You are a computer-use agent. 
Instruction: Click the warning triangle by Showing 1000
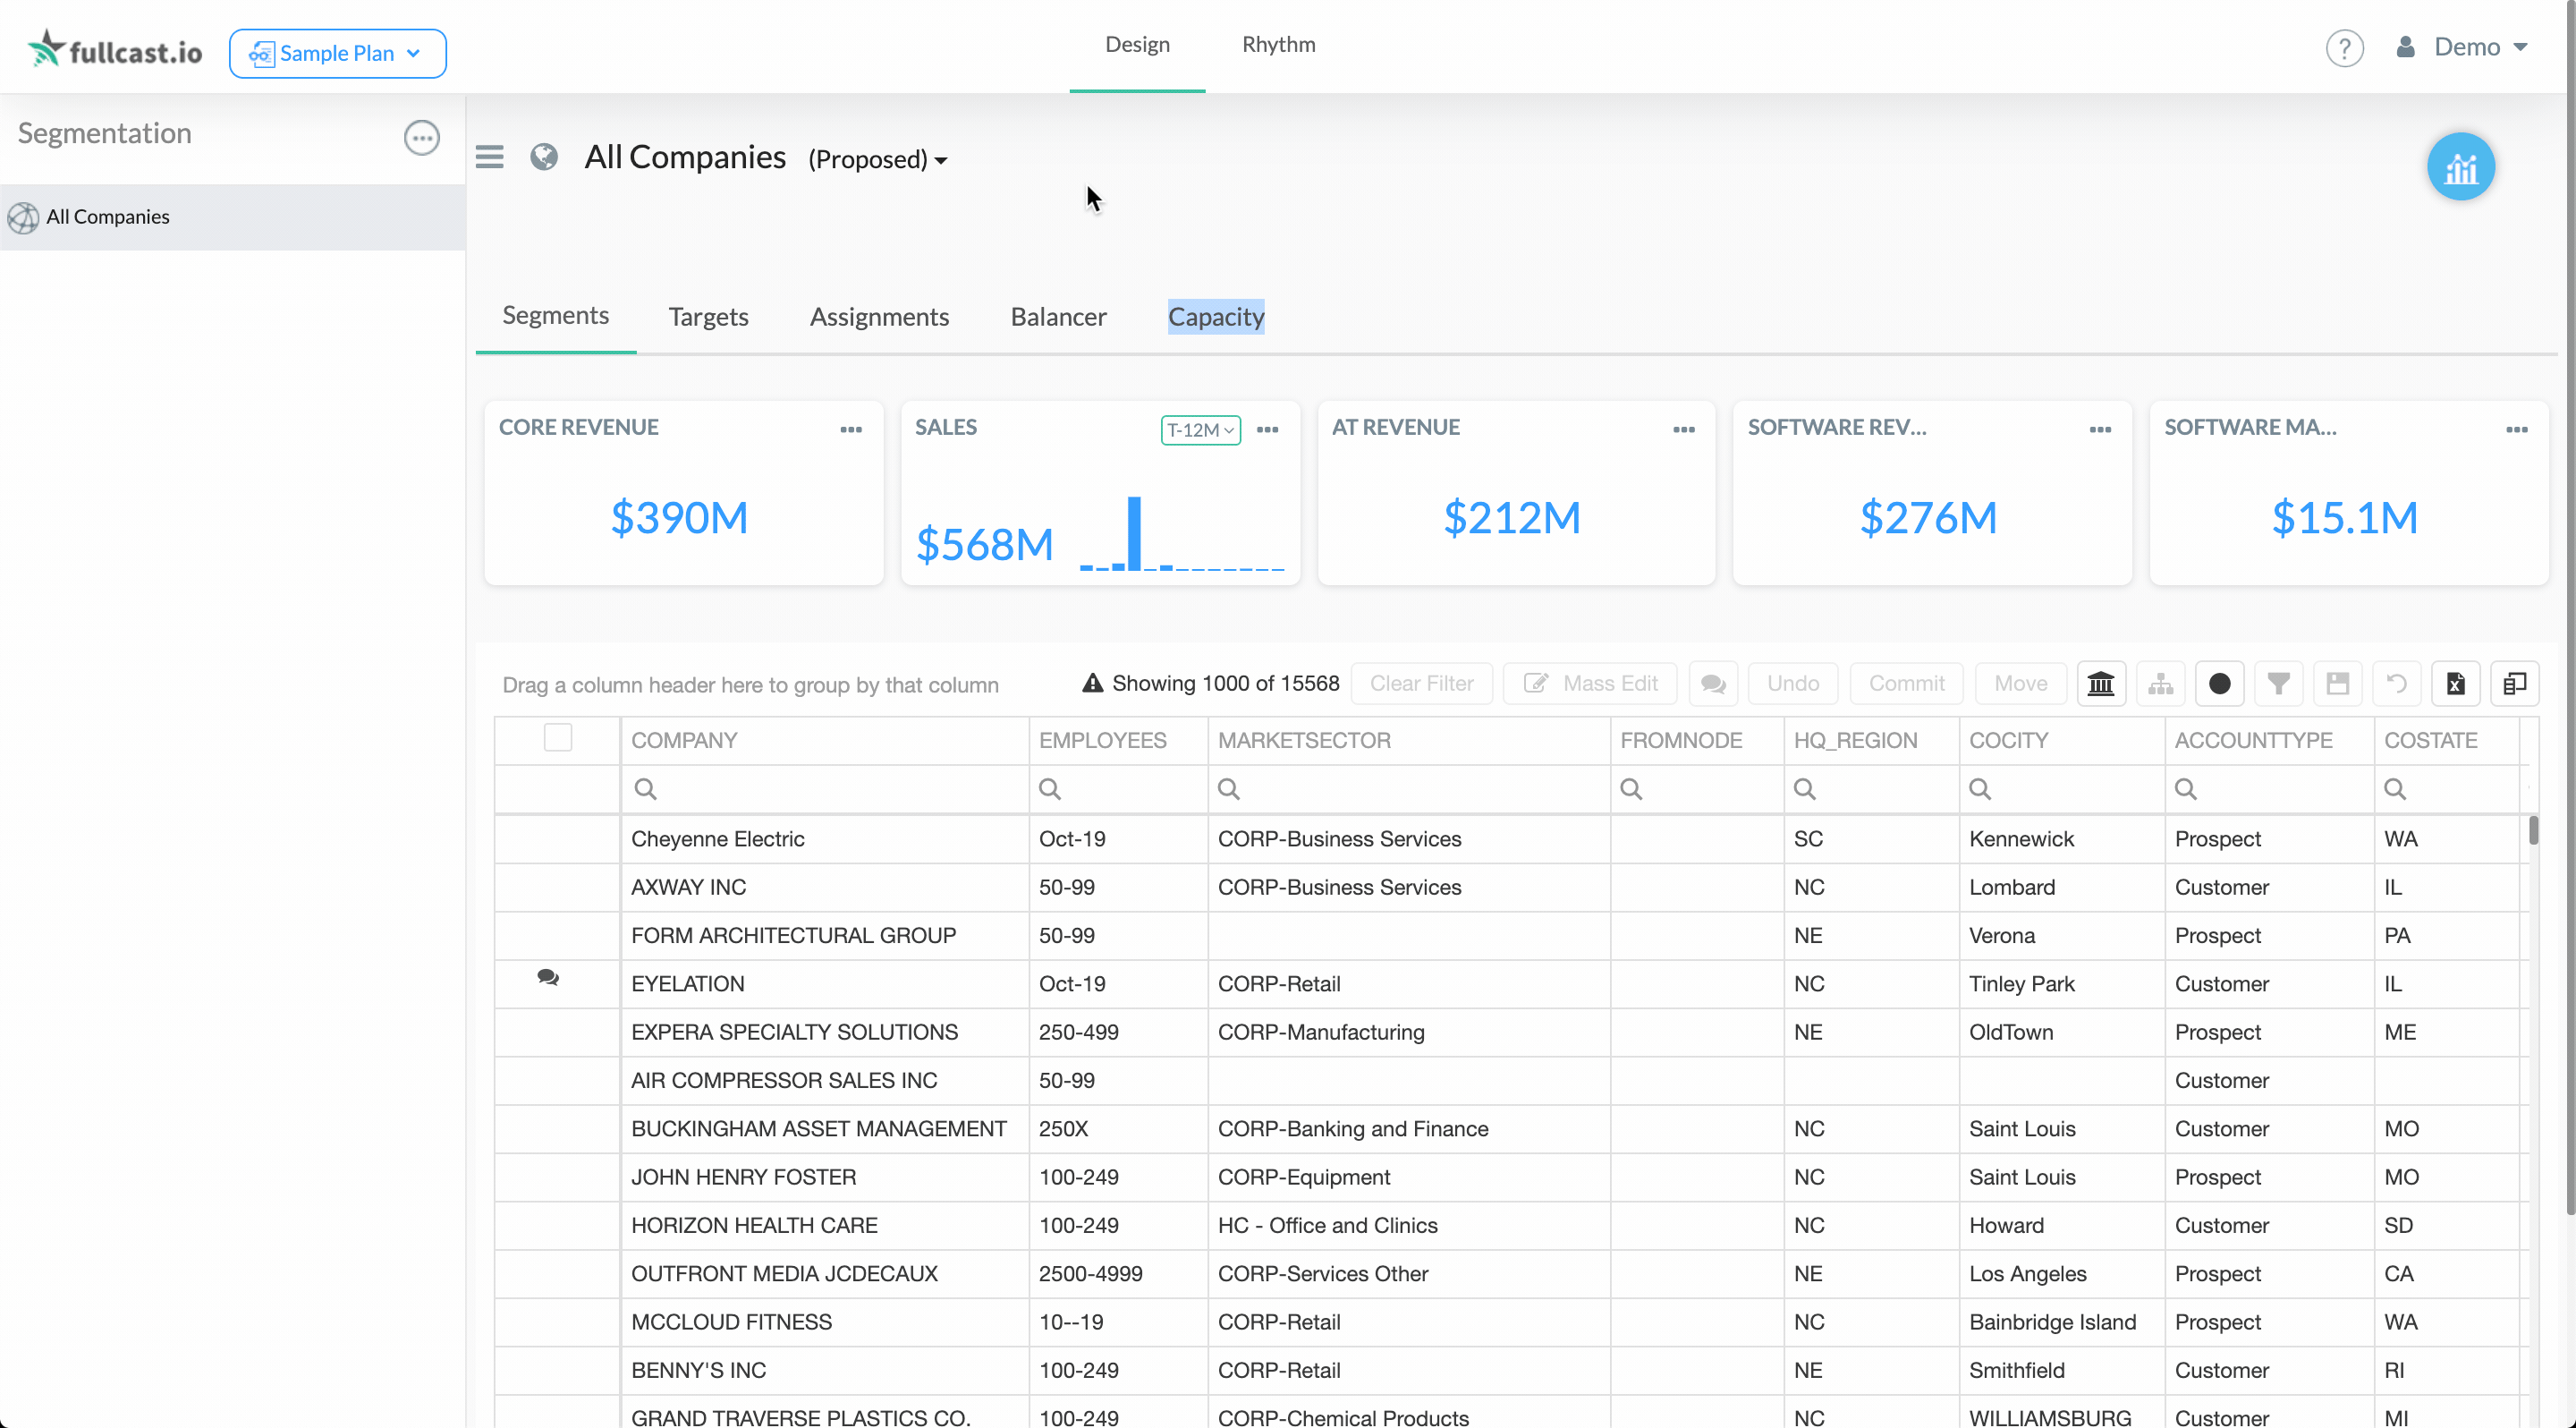click(x=1092, y=684)
